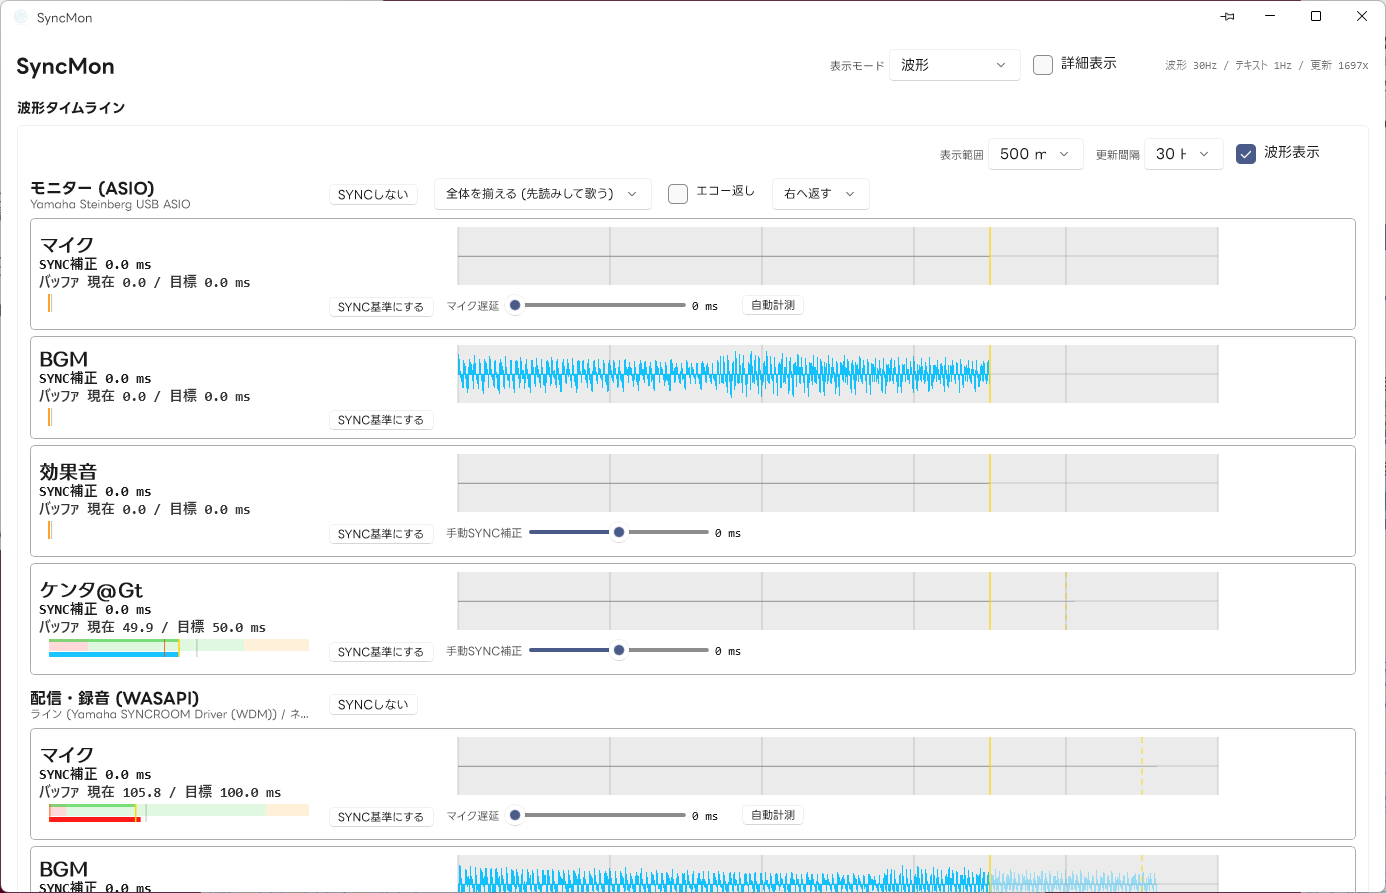The width and height of the screenshot is (1386, 893).
Task: Click the Yamaha Steinberg USB ASIO label
Action: coord(110,204)
